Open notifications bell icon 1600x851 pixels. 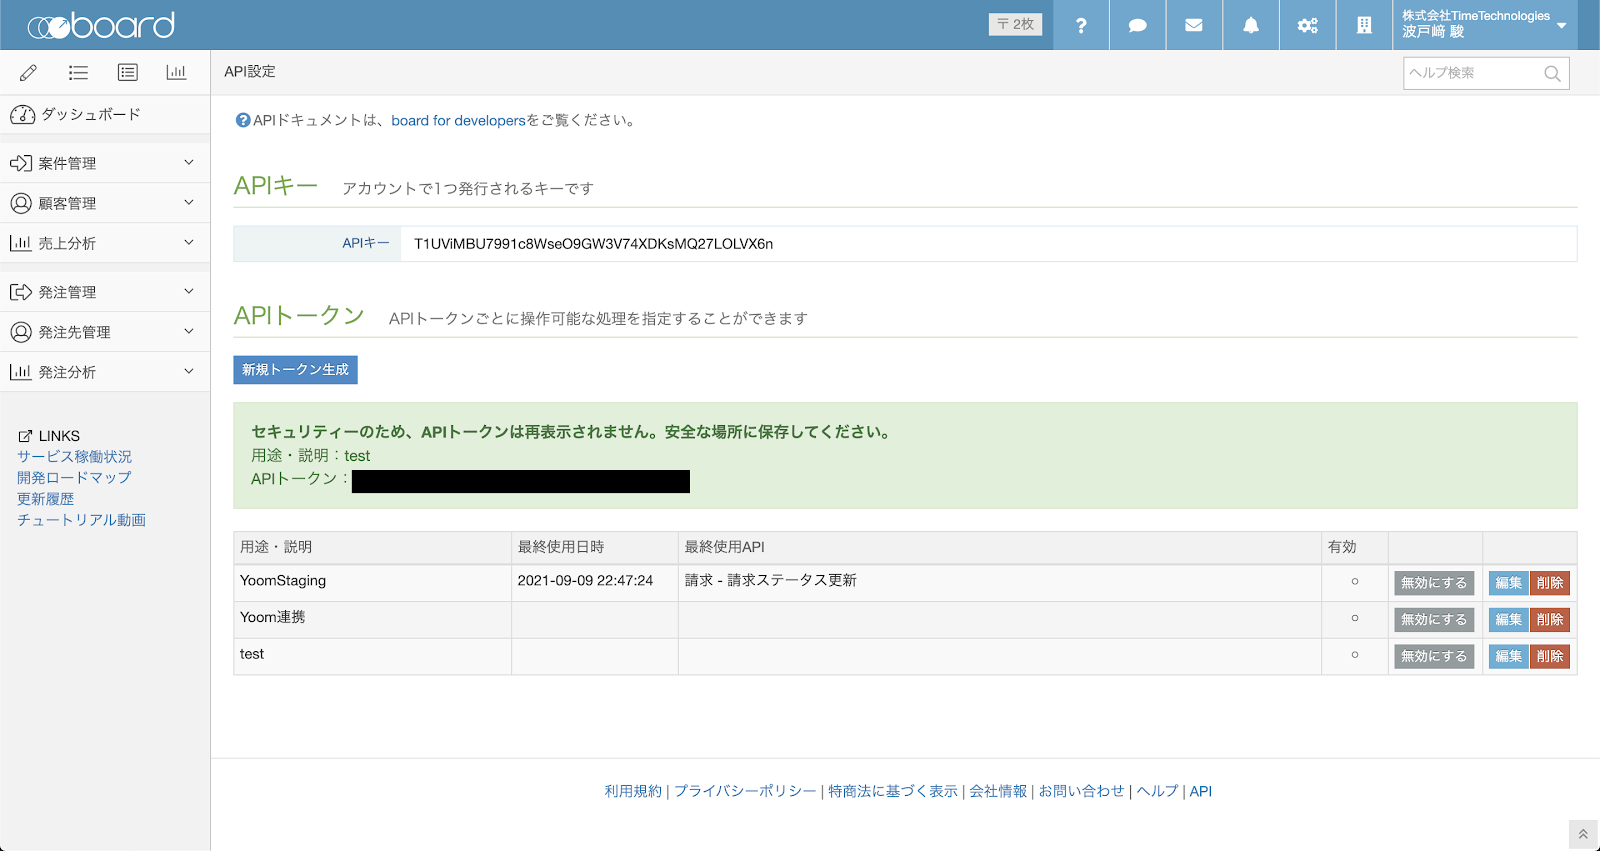point(1251,25)
